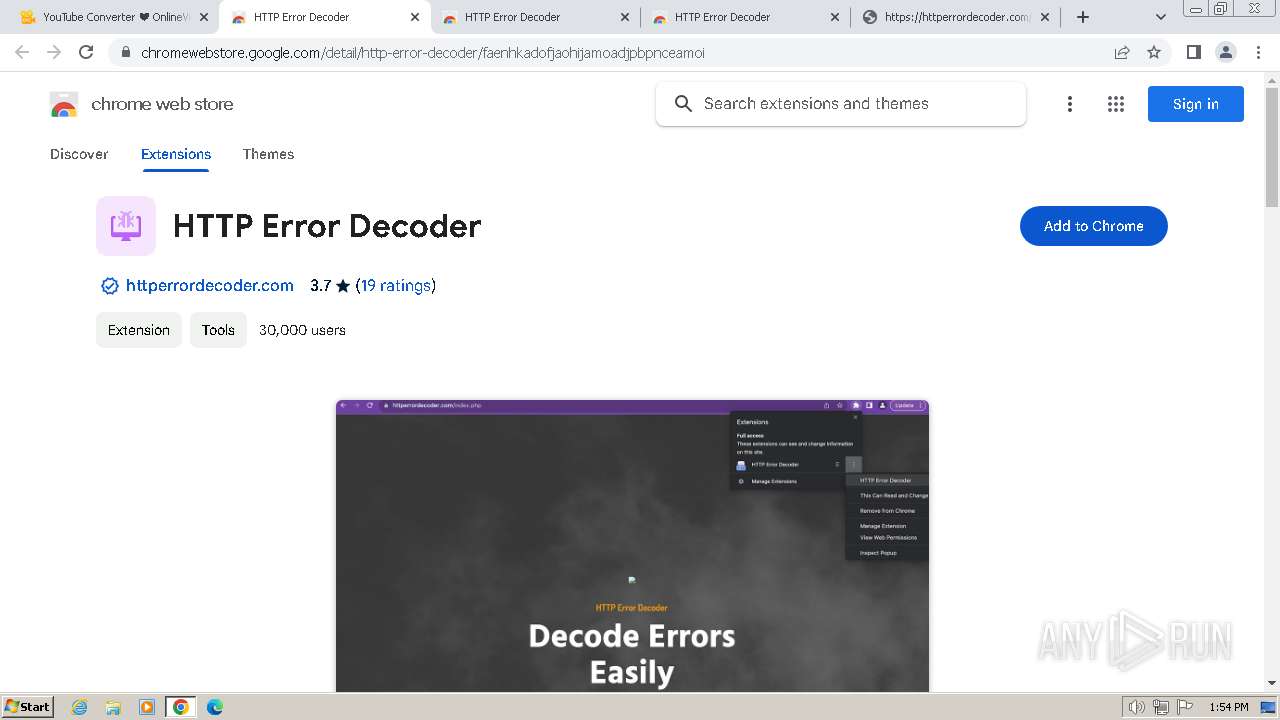Click the 3.7 star rating
1280x720 pixels.
[330, 286]
